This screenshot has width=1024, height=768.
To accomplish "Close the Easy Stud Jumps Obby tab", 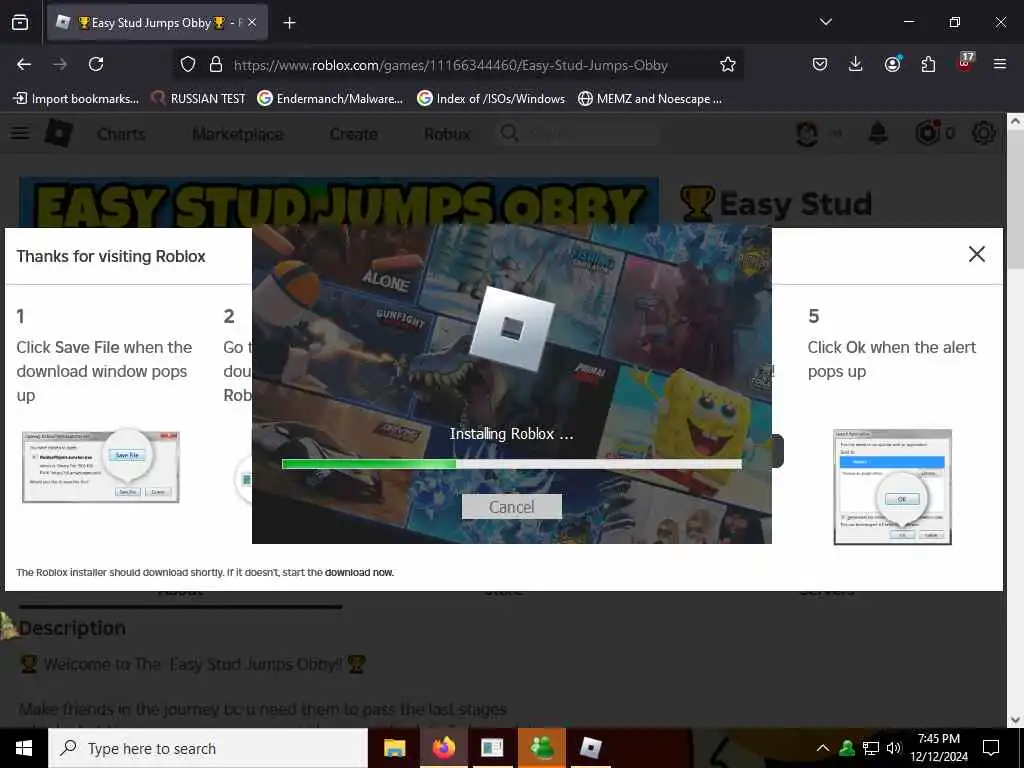I will pos(252,23).
